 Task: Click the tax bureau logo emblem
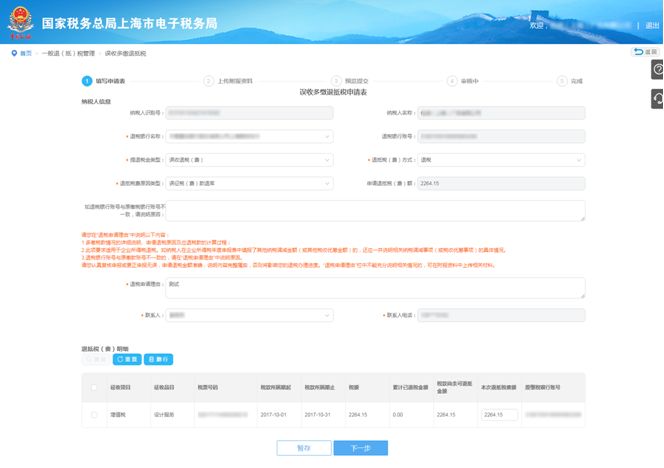click(x=19, y=20)
